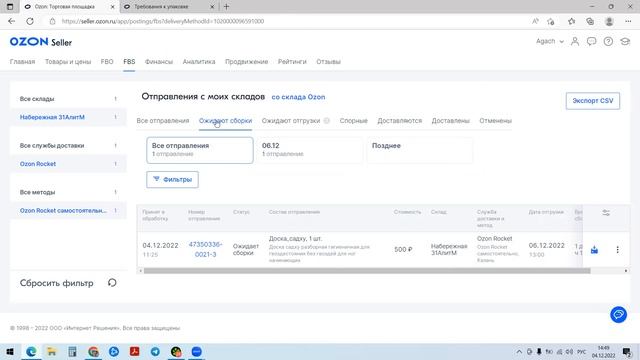The height and width of the screenshot is (360, 640).
Task: Open the browser profile avatar
Action: coord(609,21)
